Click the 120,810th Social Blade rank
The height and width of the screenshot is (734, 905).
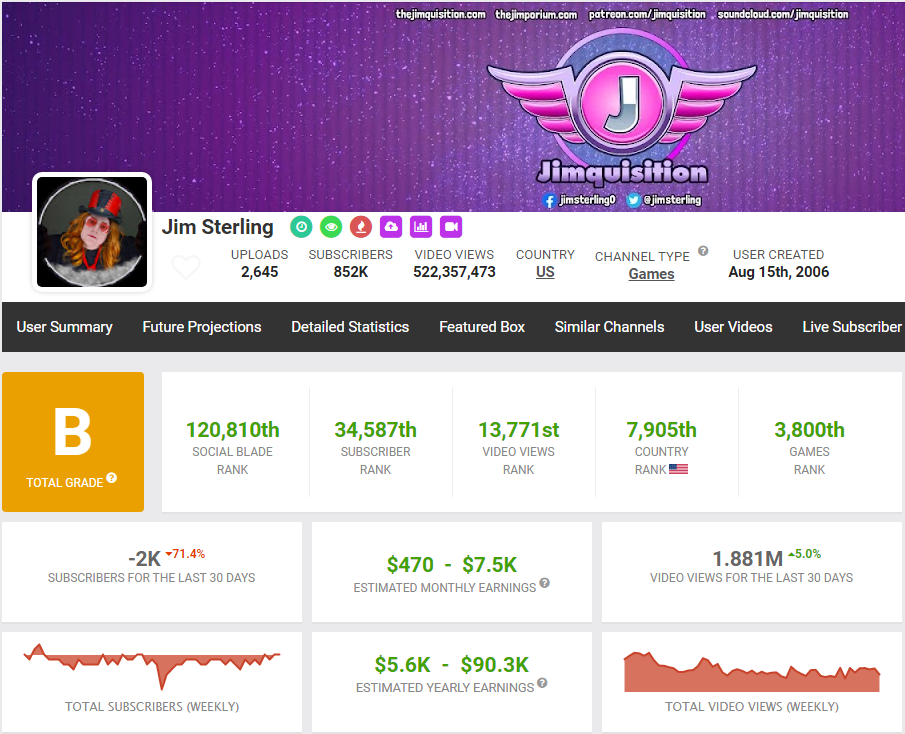233,430
